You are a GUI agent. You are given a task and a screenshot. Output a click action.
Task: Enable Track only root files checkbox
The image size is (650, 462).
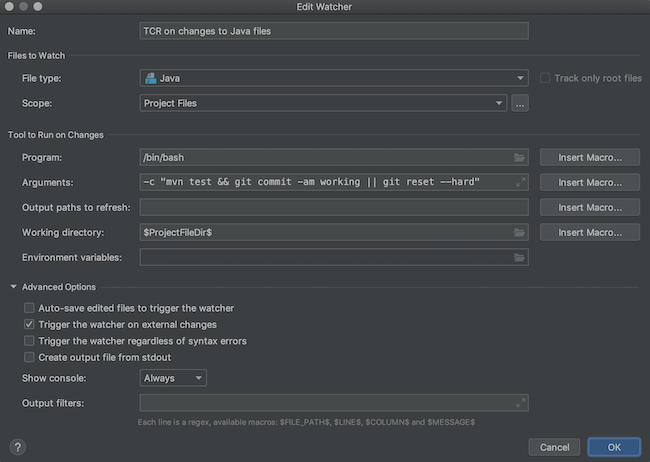pyautogui.click(x=545, y=78)
